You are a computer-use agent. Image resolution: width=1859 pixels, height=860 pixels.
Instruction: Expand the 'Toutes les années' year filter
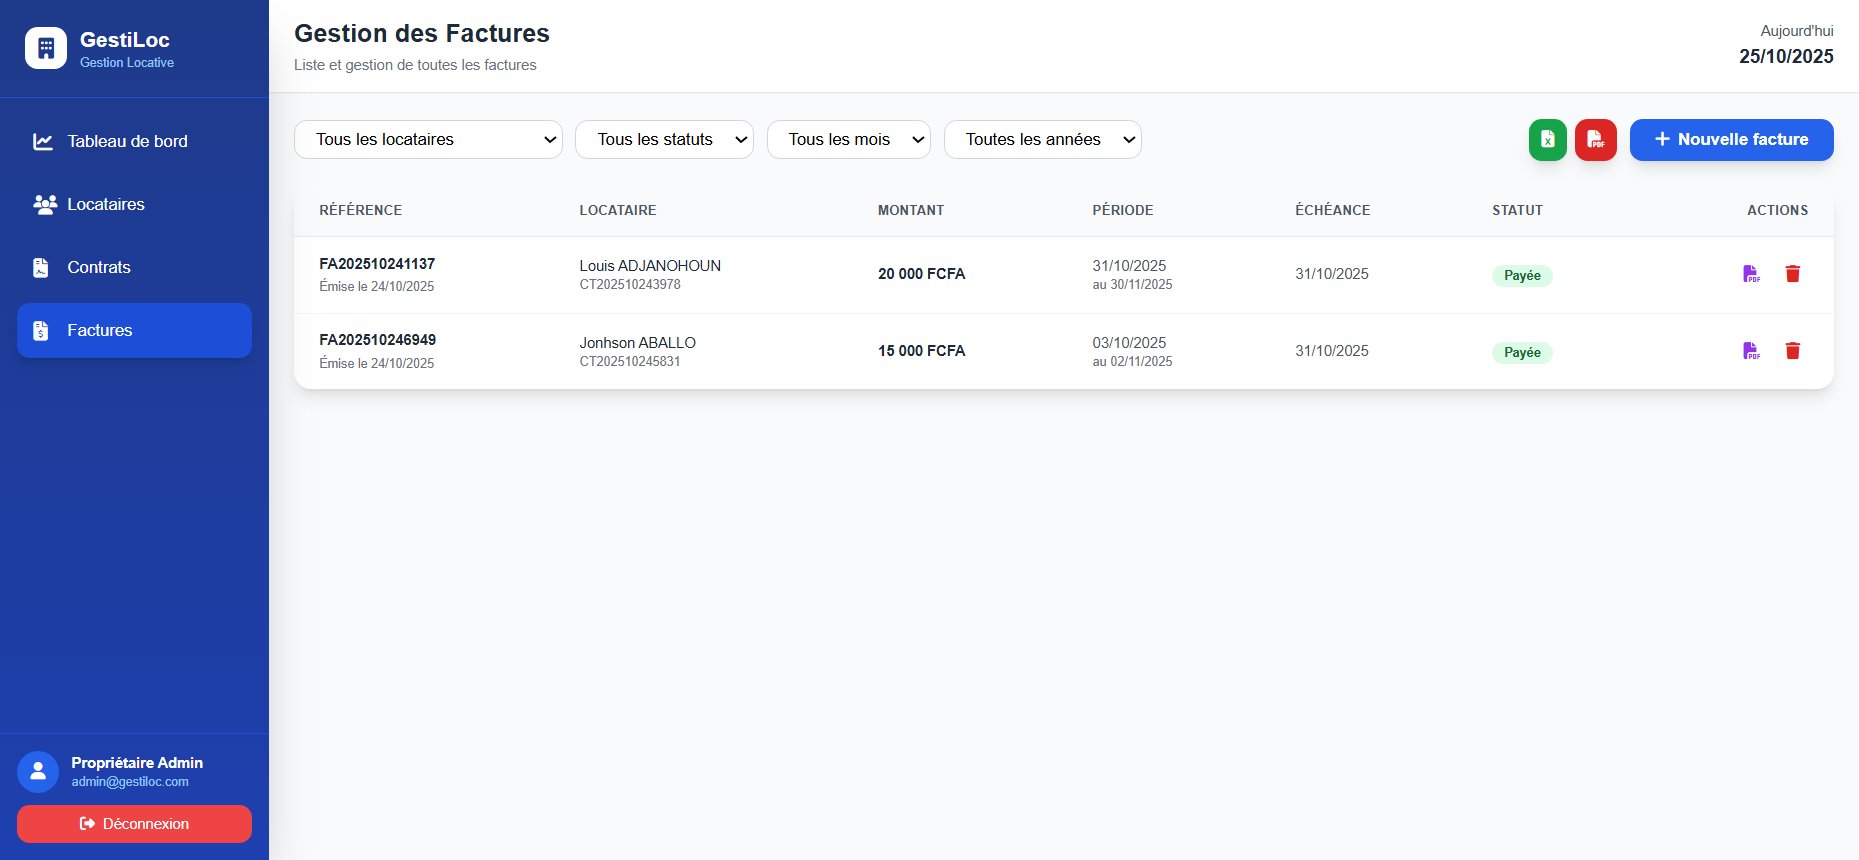coord(1042,140)
